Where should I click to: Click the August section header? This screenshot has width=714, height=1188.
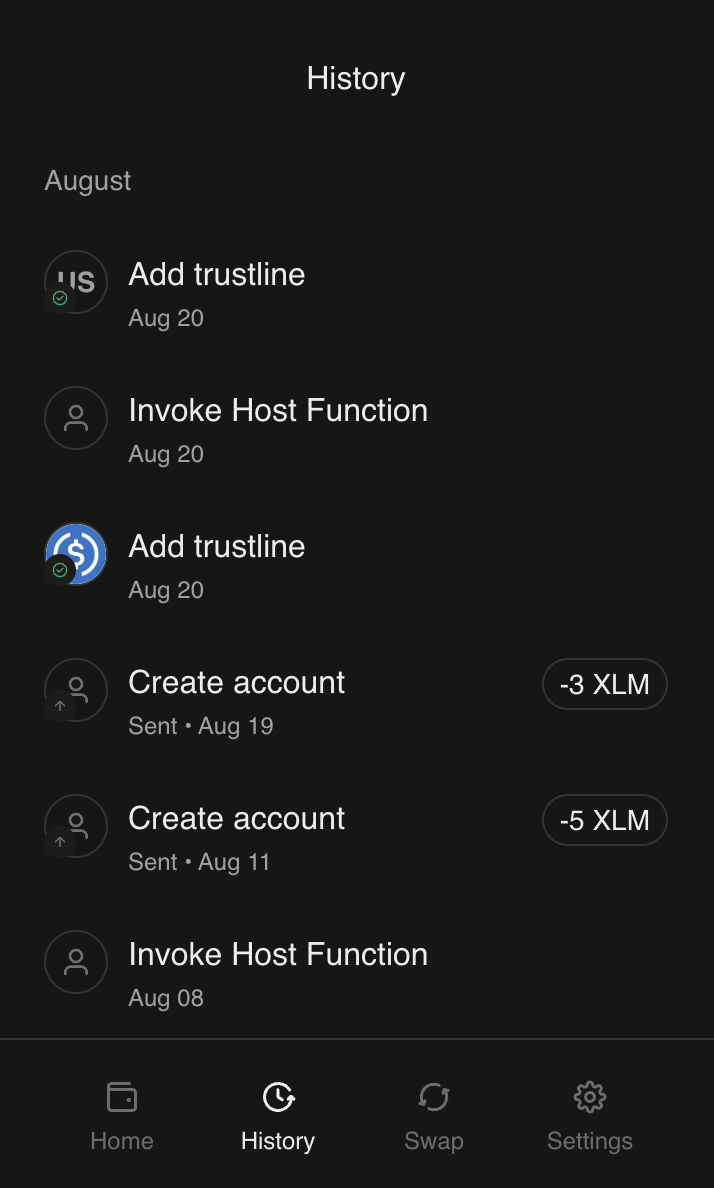pyautogui.click(x=88, y=181)
